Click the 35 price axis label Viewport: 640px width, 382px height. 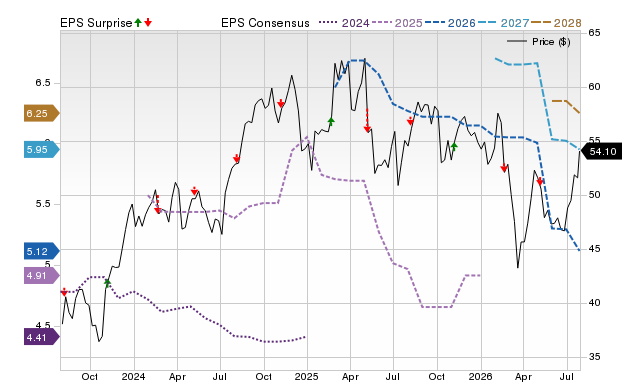click(595, 357)
